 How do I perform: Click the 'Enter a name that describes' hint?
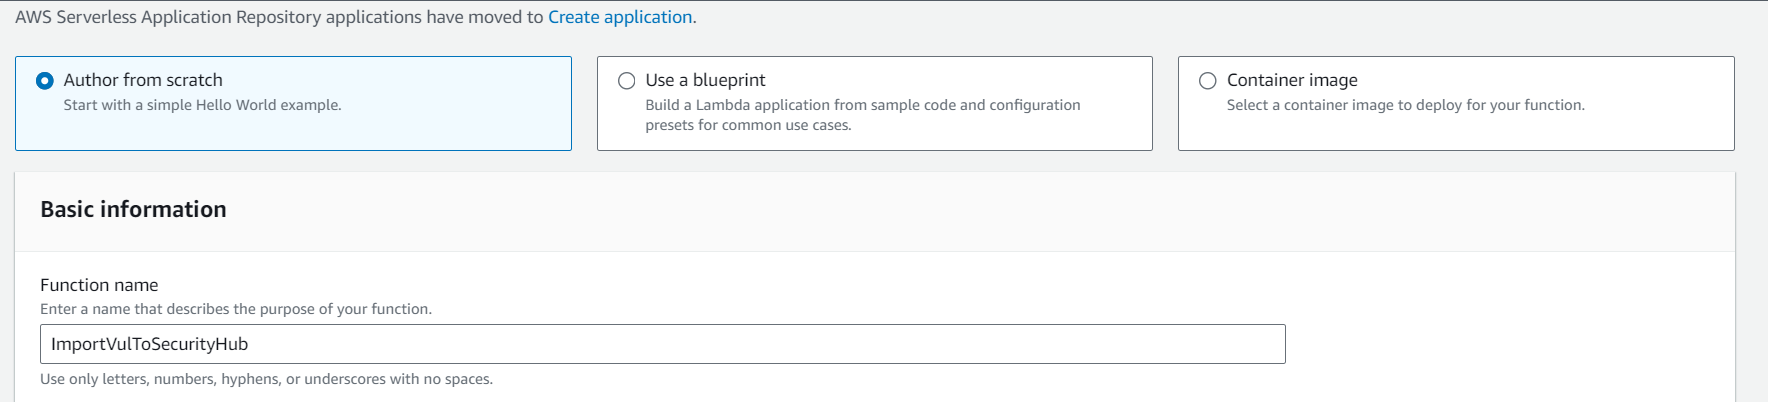click(x=235, y=309)
